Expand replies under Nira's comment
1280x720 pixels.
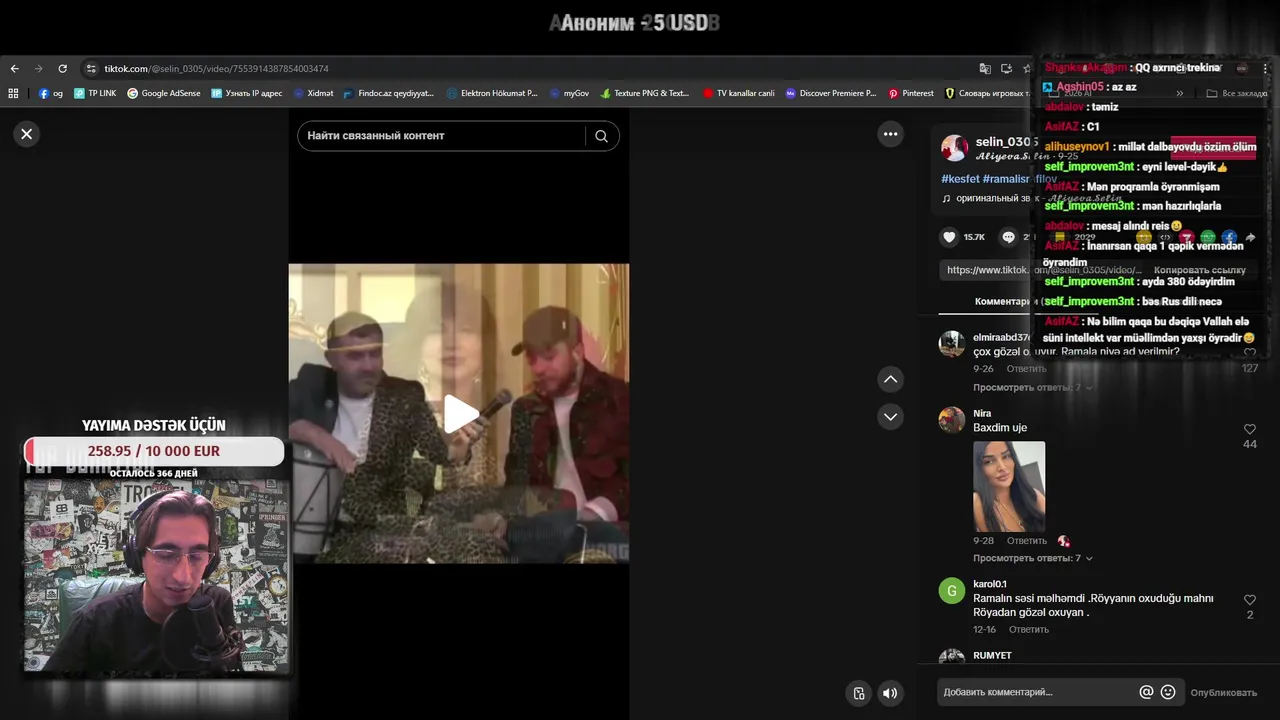point(1033,558)
